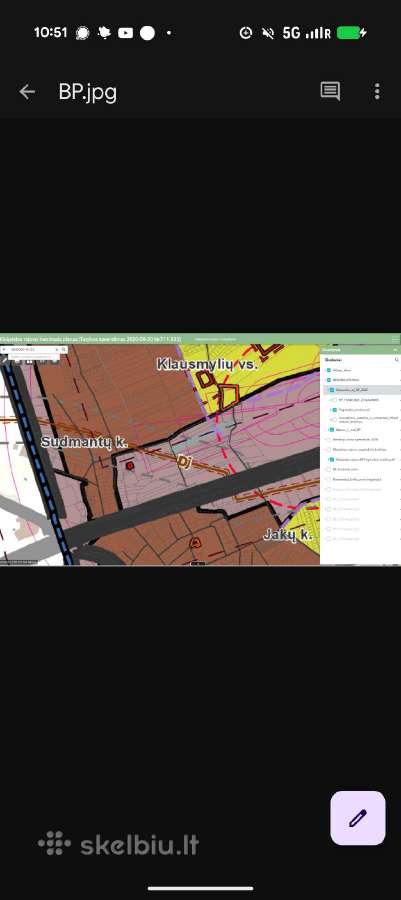Screen dimensions: 401x900
Task: Open the three-dot more options menu
Action: 377,91
